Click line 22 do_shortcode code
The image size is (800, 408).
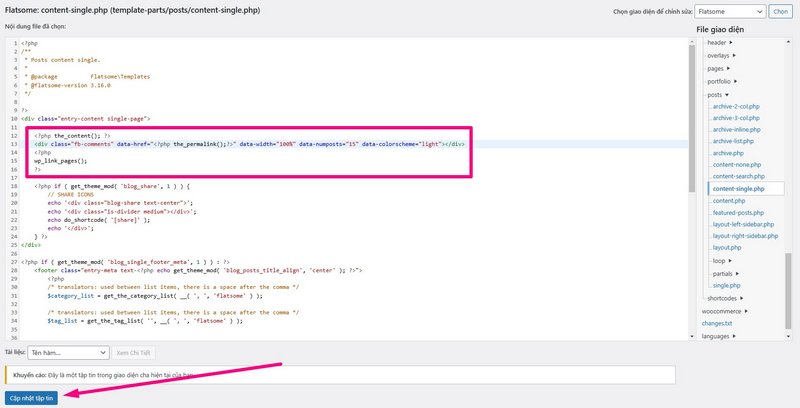click(x=99, y=220)
